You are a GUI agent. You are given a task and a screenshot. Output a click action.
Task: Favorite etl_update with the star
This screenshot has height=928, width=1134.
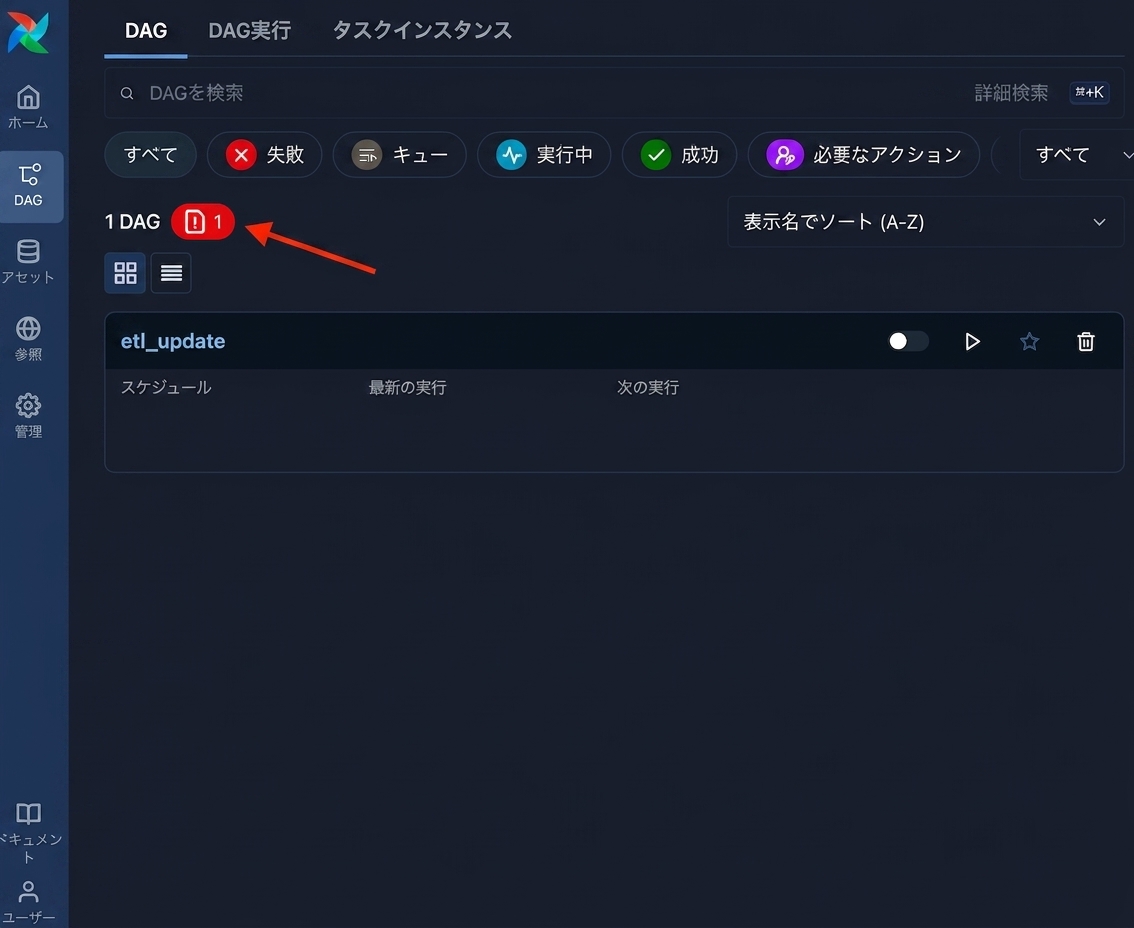click(x=1029, y=341)
